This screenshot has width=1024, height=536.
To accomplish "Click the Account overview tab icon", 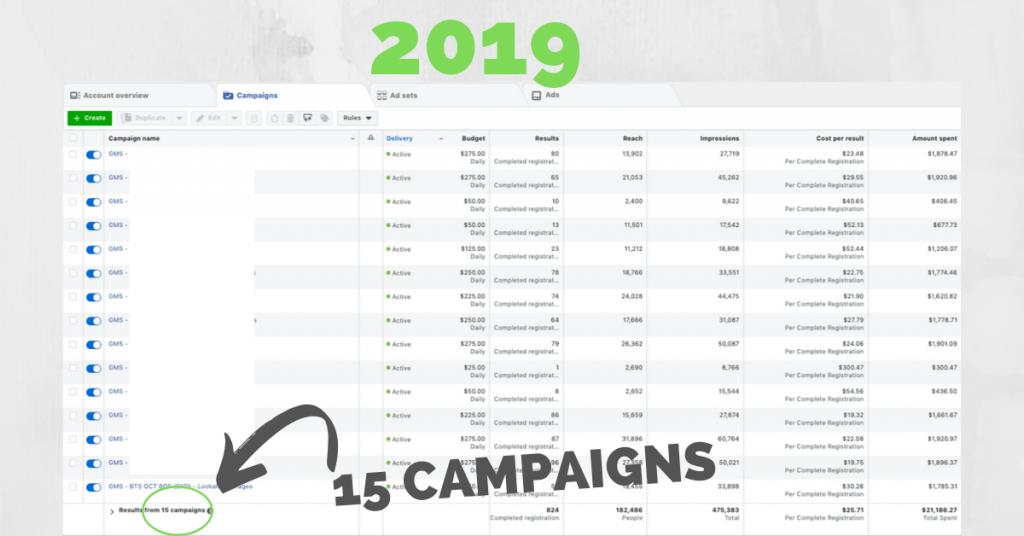I will click(x=75, y=96).
